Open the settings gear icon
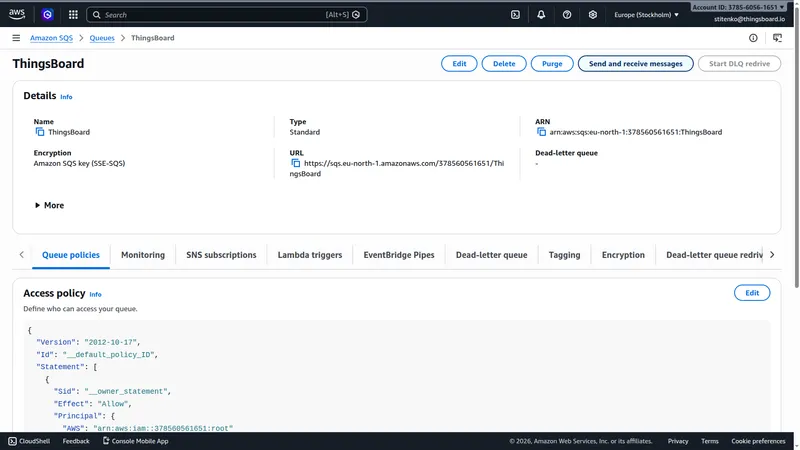Viewport: 800px width, 450px height. pyautogui.click(x=592, y=15)
